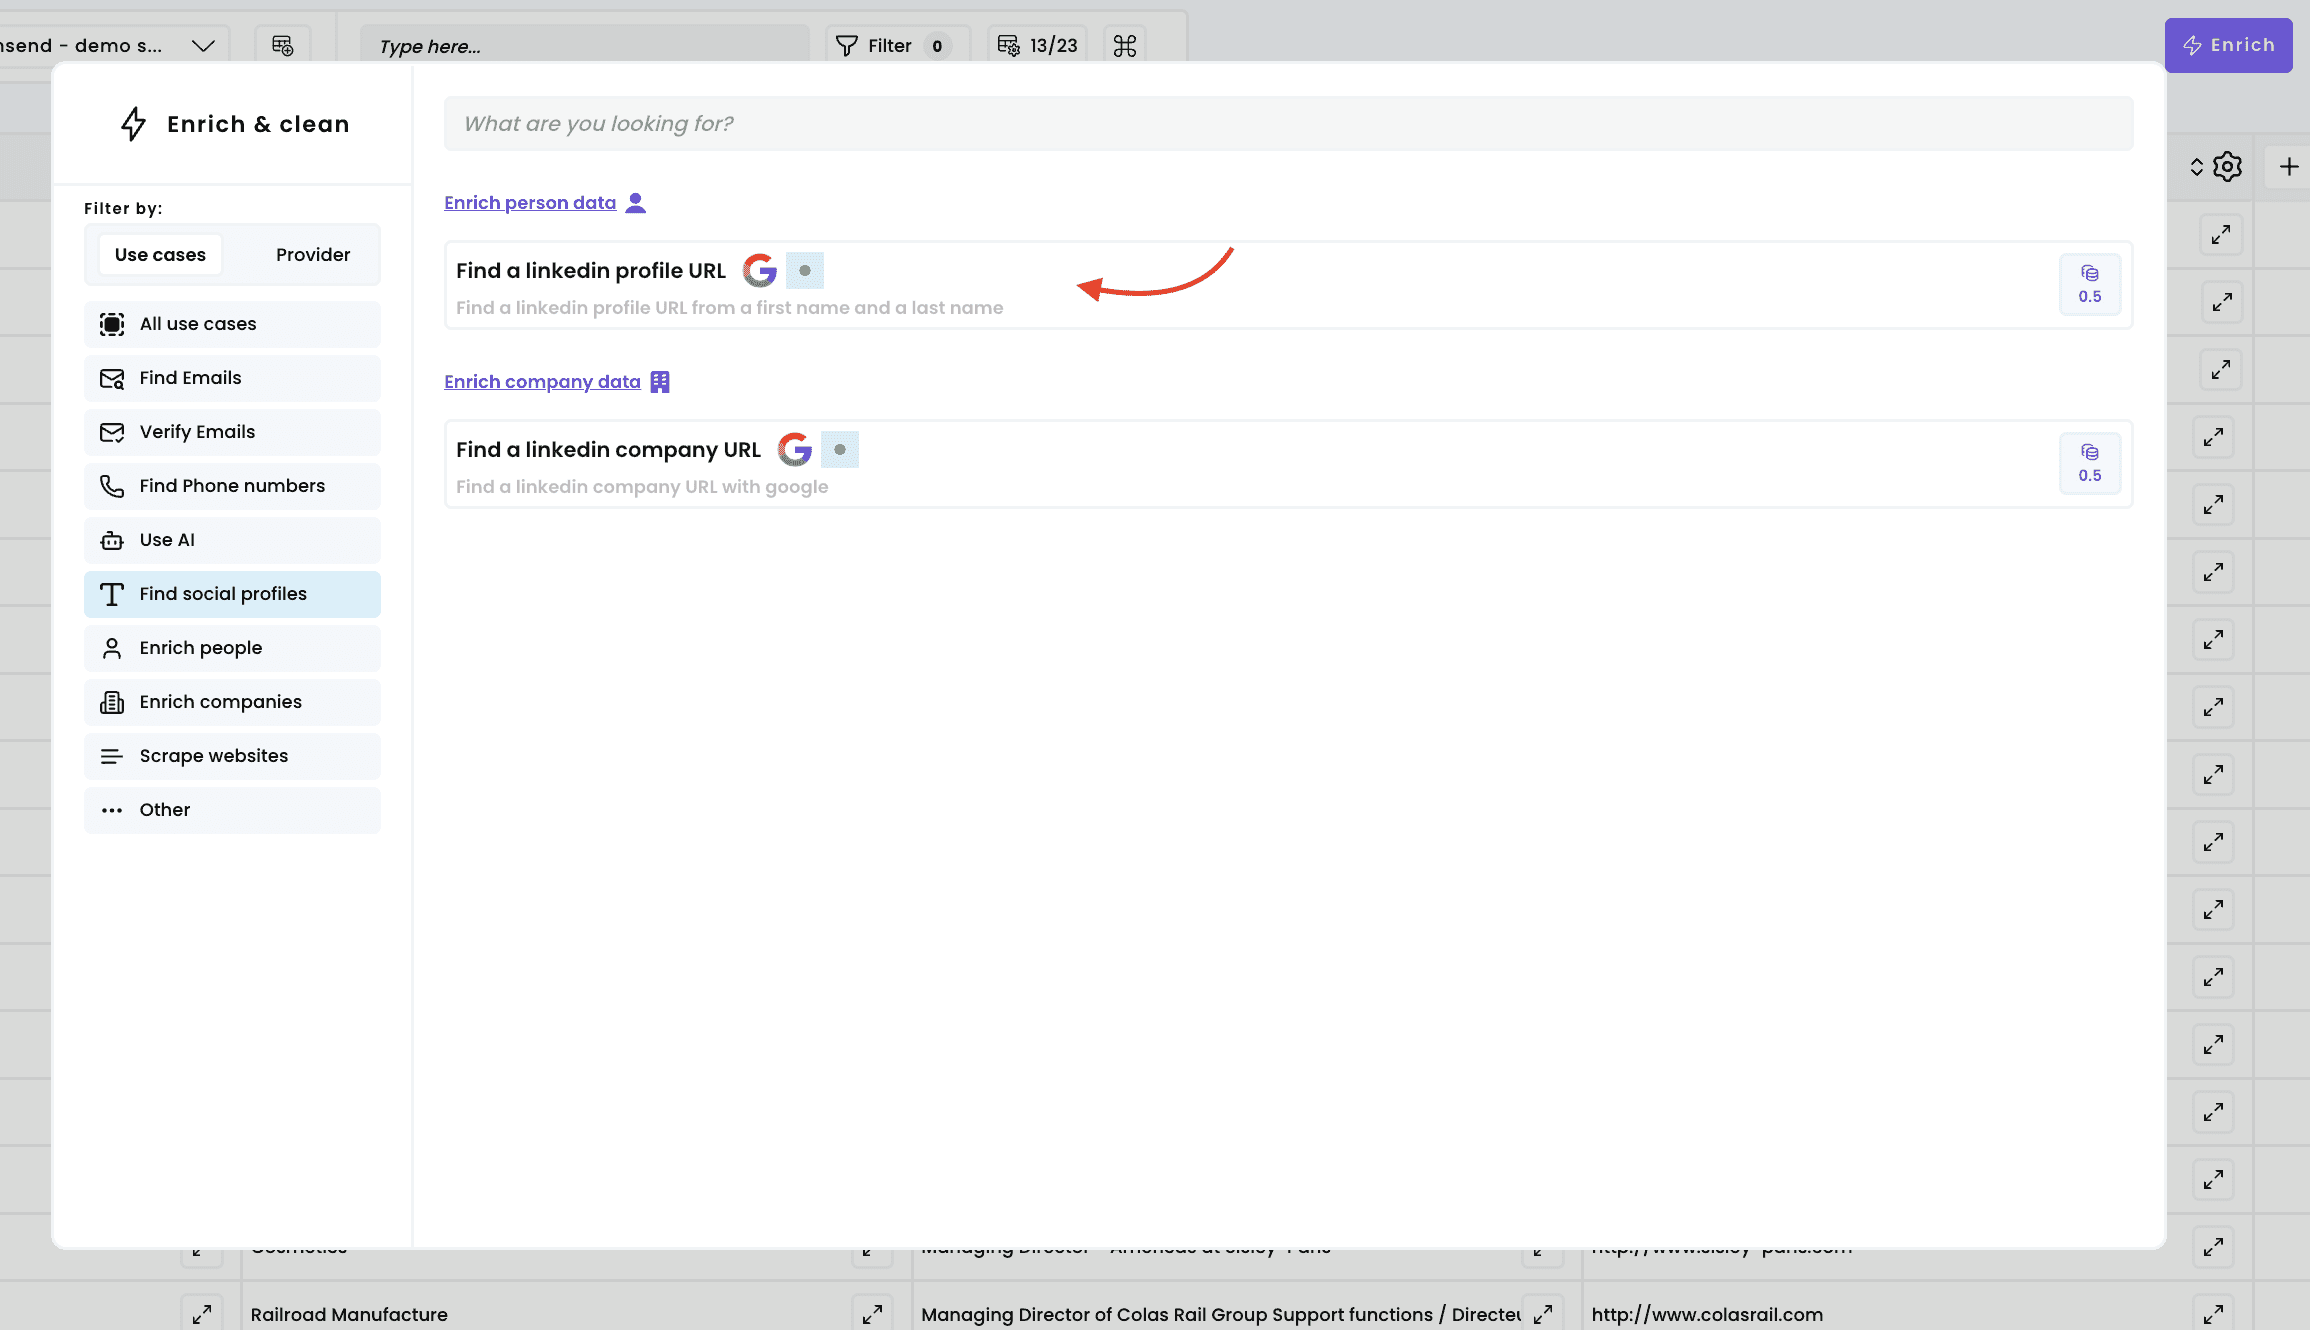Expand the Railroad Manufacture cell

[x=871, y=1313]
